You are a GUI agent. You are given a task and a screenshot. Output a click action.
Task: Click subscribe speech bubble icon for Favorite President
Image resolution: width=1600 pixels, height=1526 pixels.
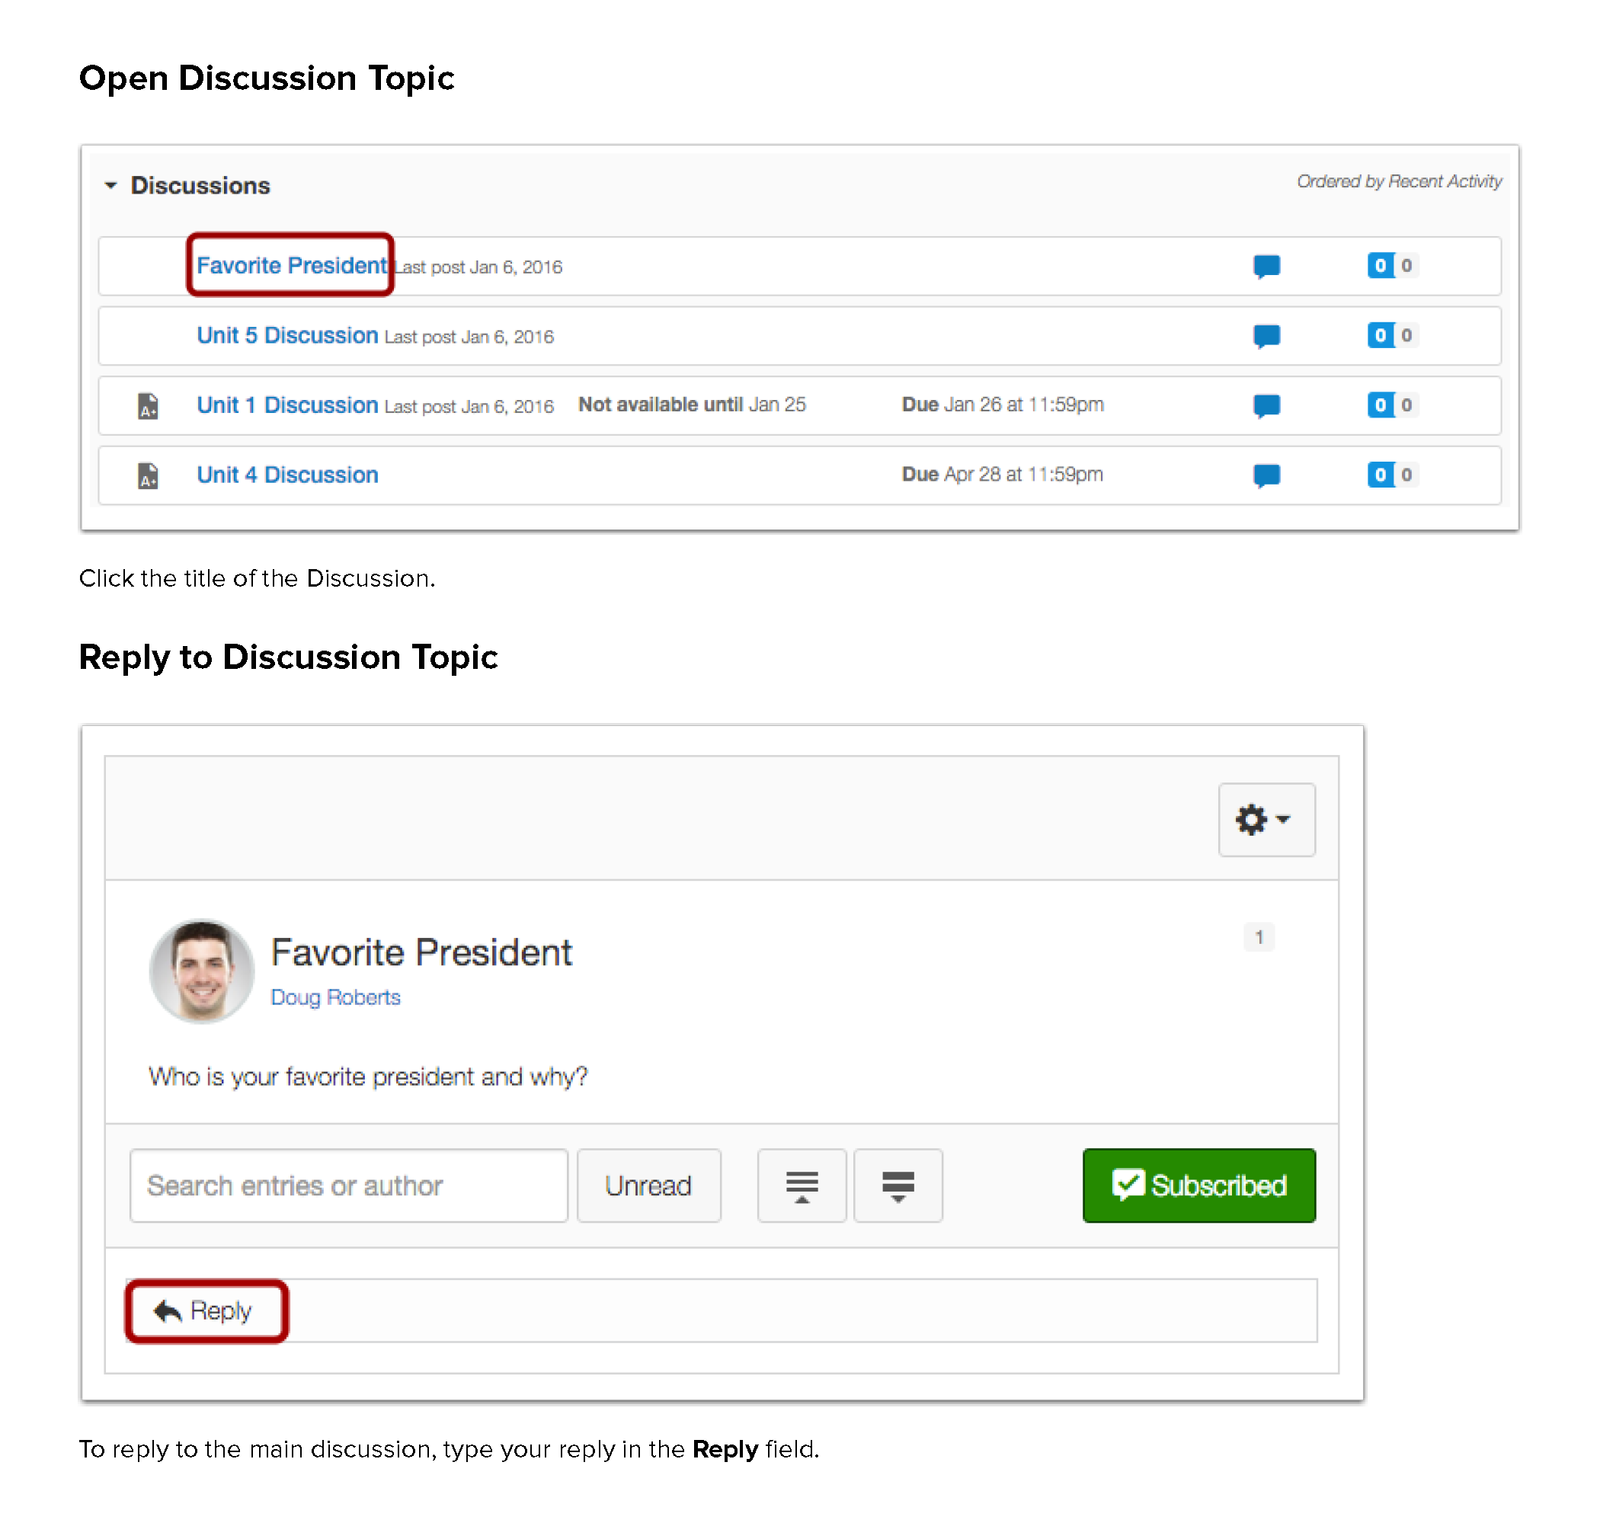1266,266
